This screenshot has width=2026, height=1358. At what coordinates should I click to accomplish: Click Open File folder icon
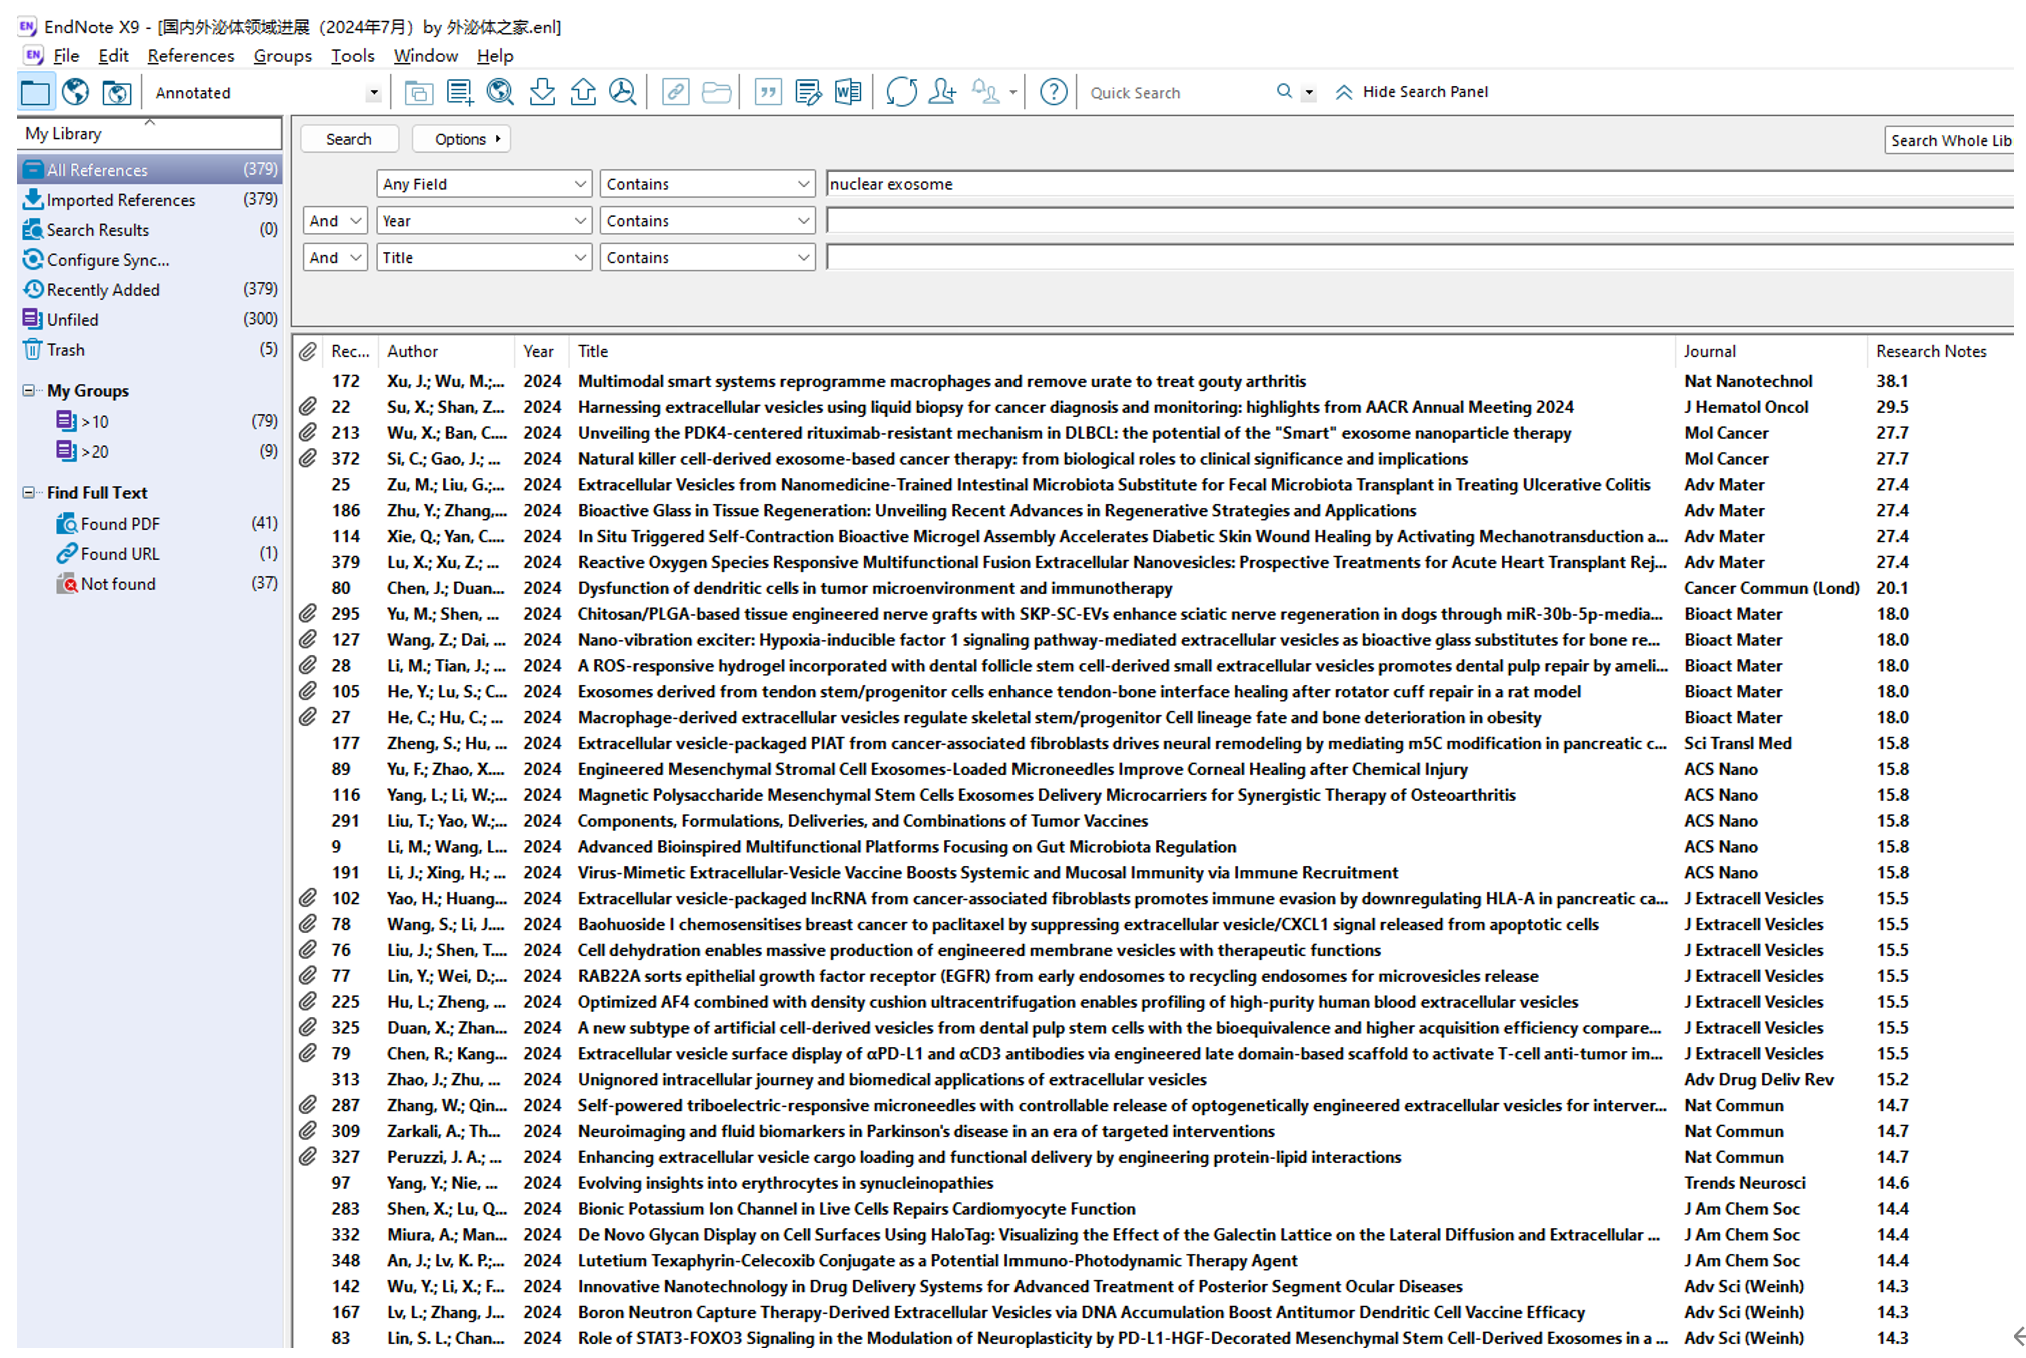pos(716,92)
